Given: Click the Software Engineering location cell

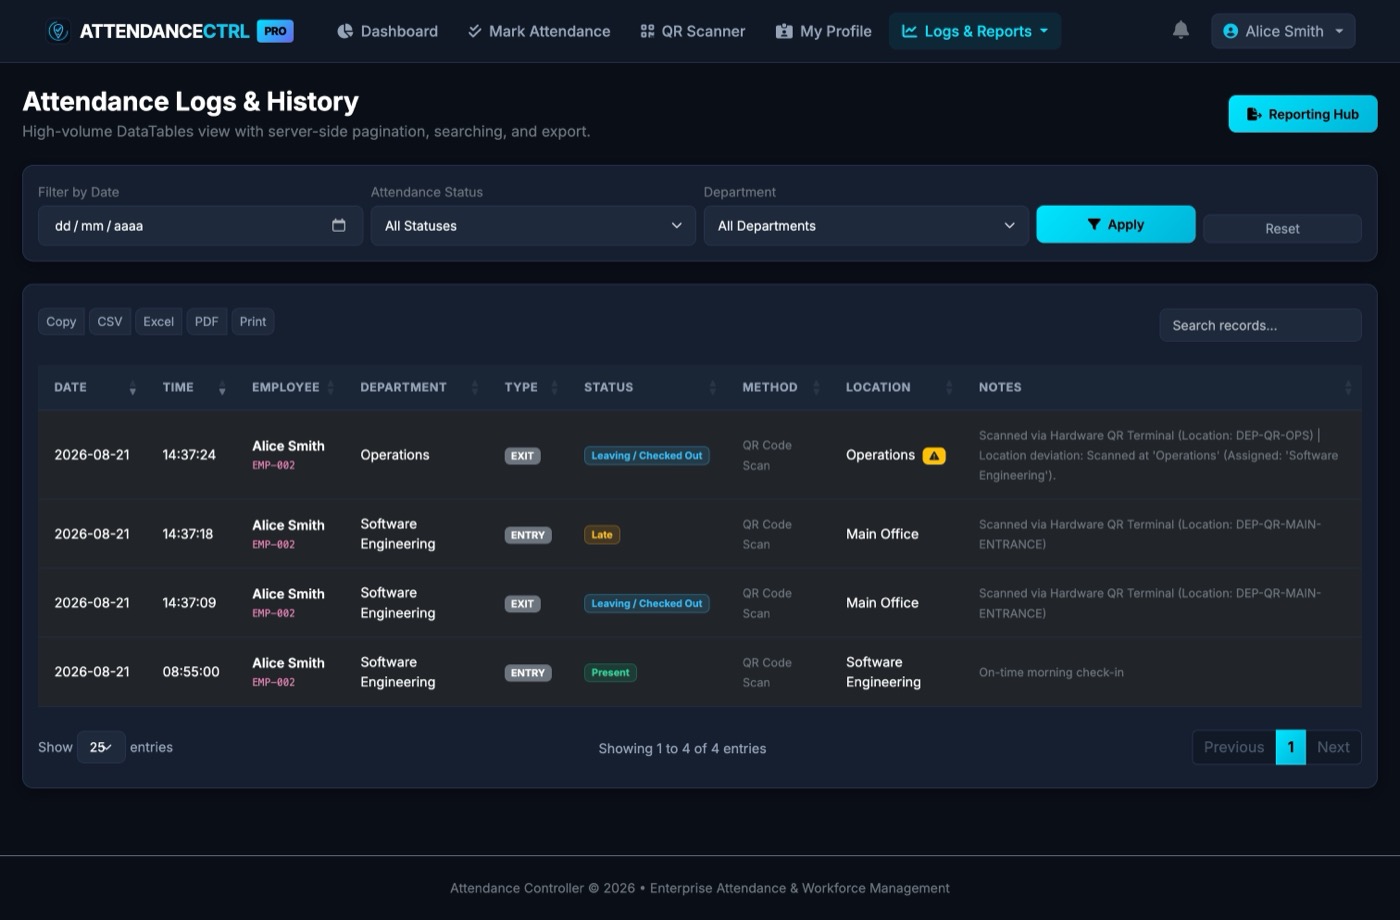Looking at the screenshot, I should pos(883,672).
